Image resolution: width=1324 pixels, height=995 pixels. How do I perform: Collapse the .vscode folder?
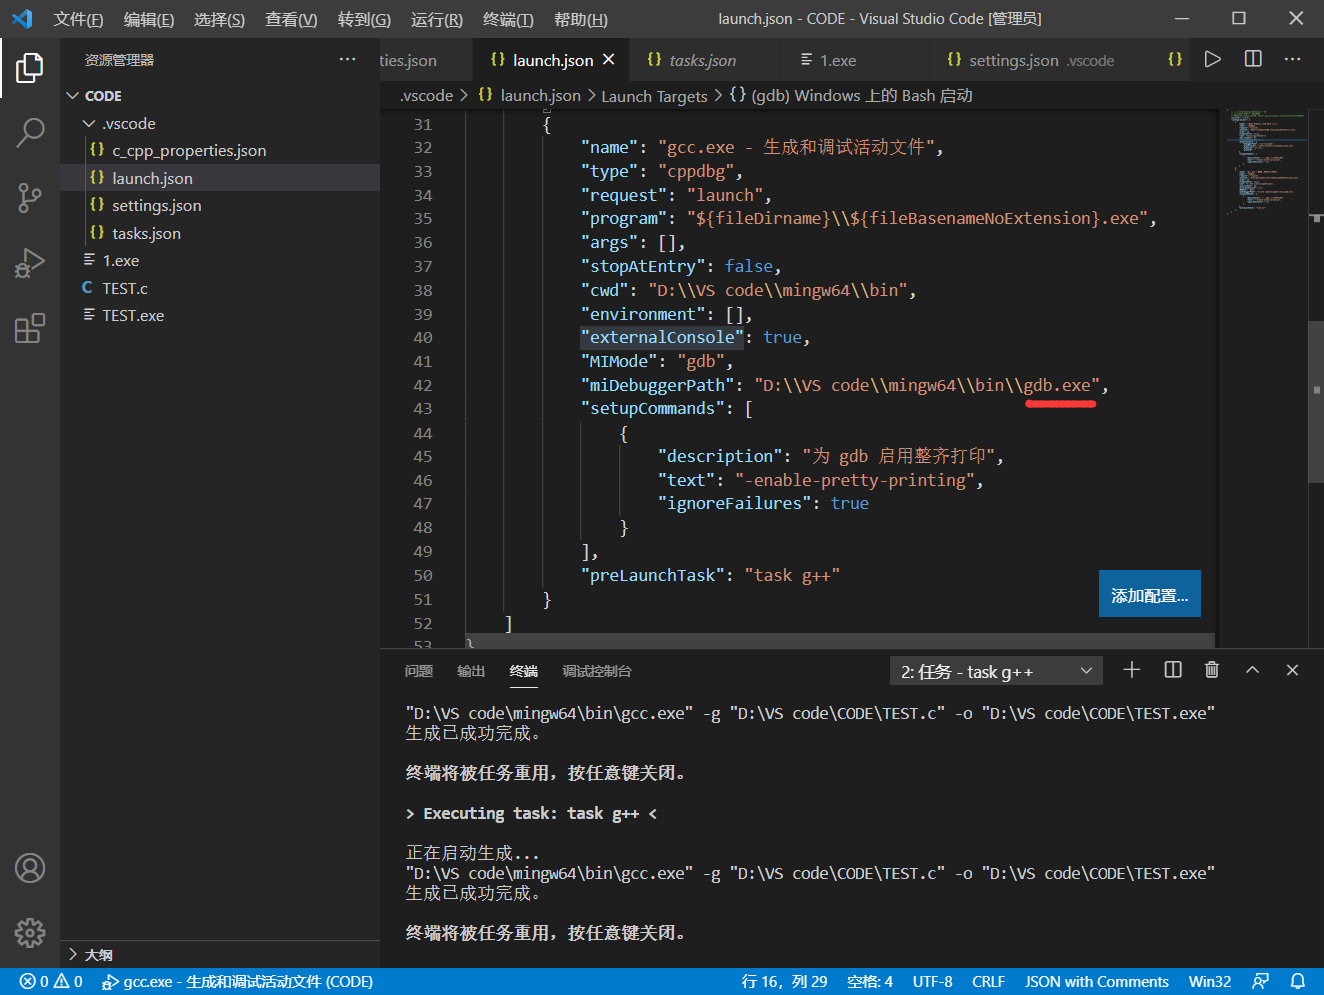89,123
